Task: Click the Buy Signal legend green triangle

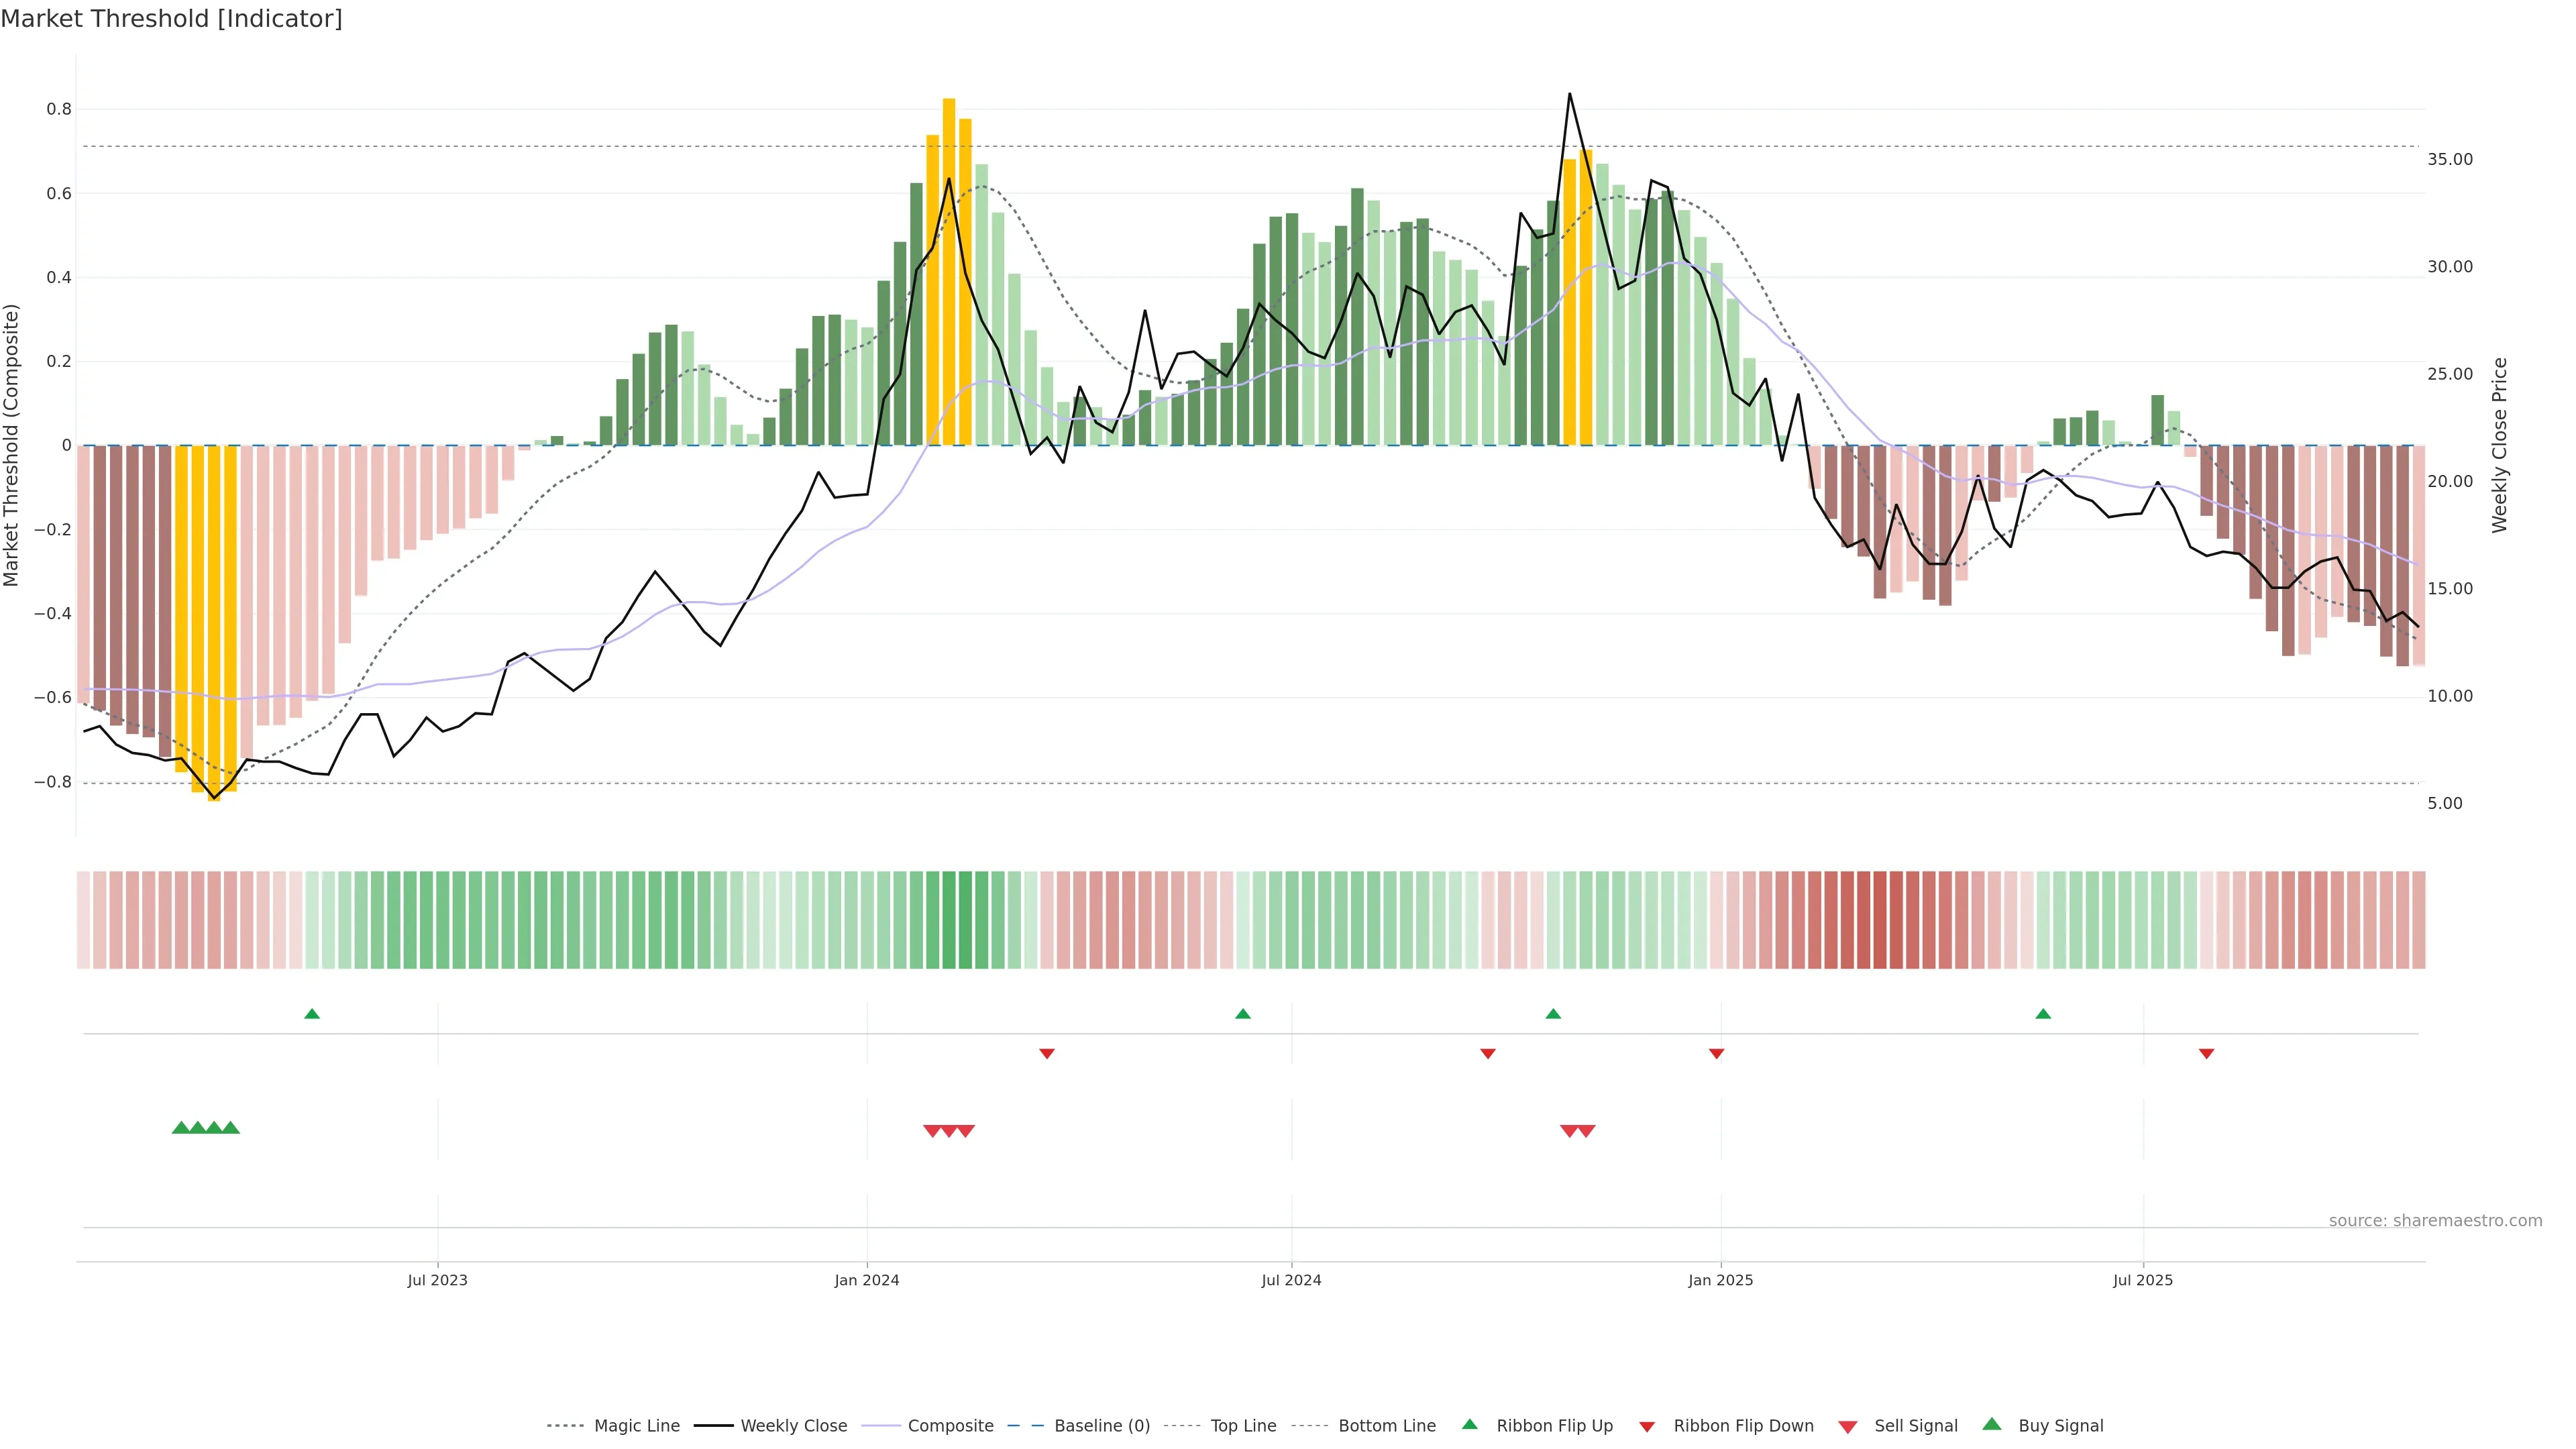Action: (x=1991, y=1424)
